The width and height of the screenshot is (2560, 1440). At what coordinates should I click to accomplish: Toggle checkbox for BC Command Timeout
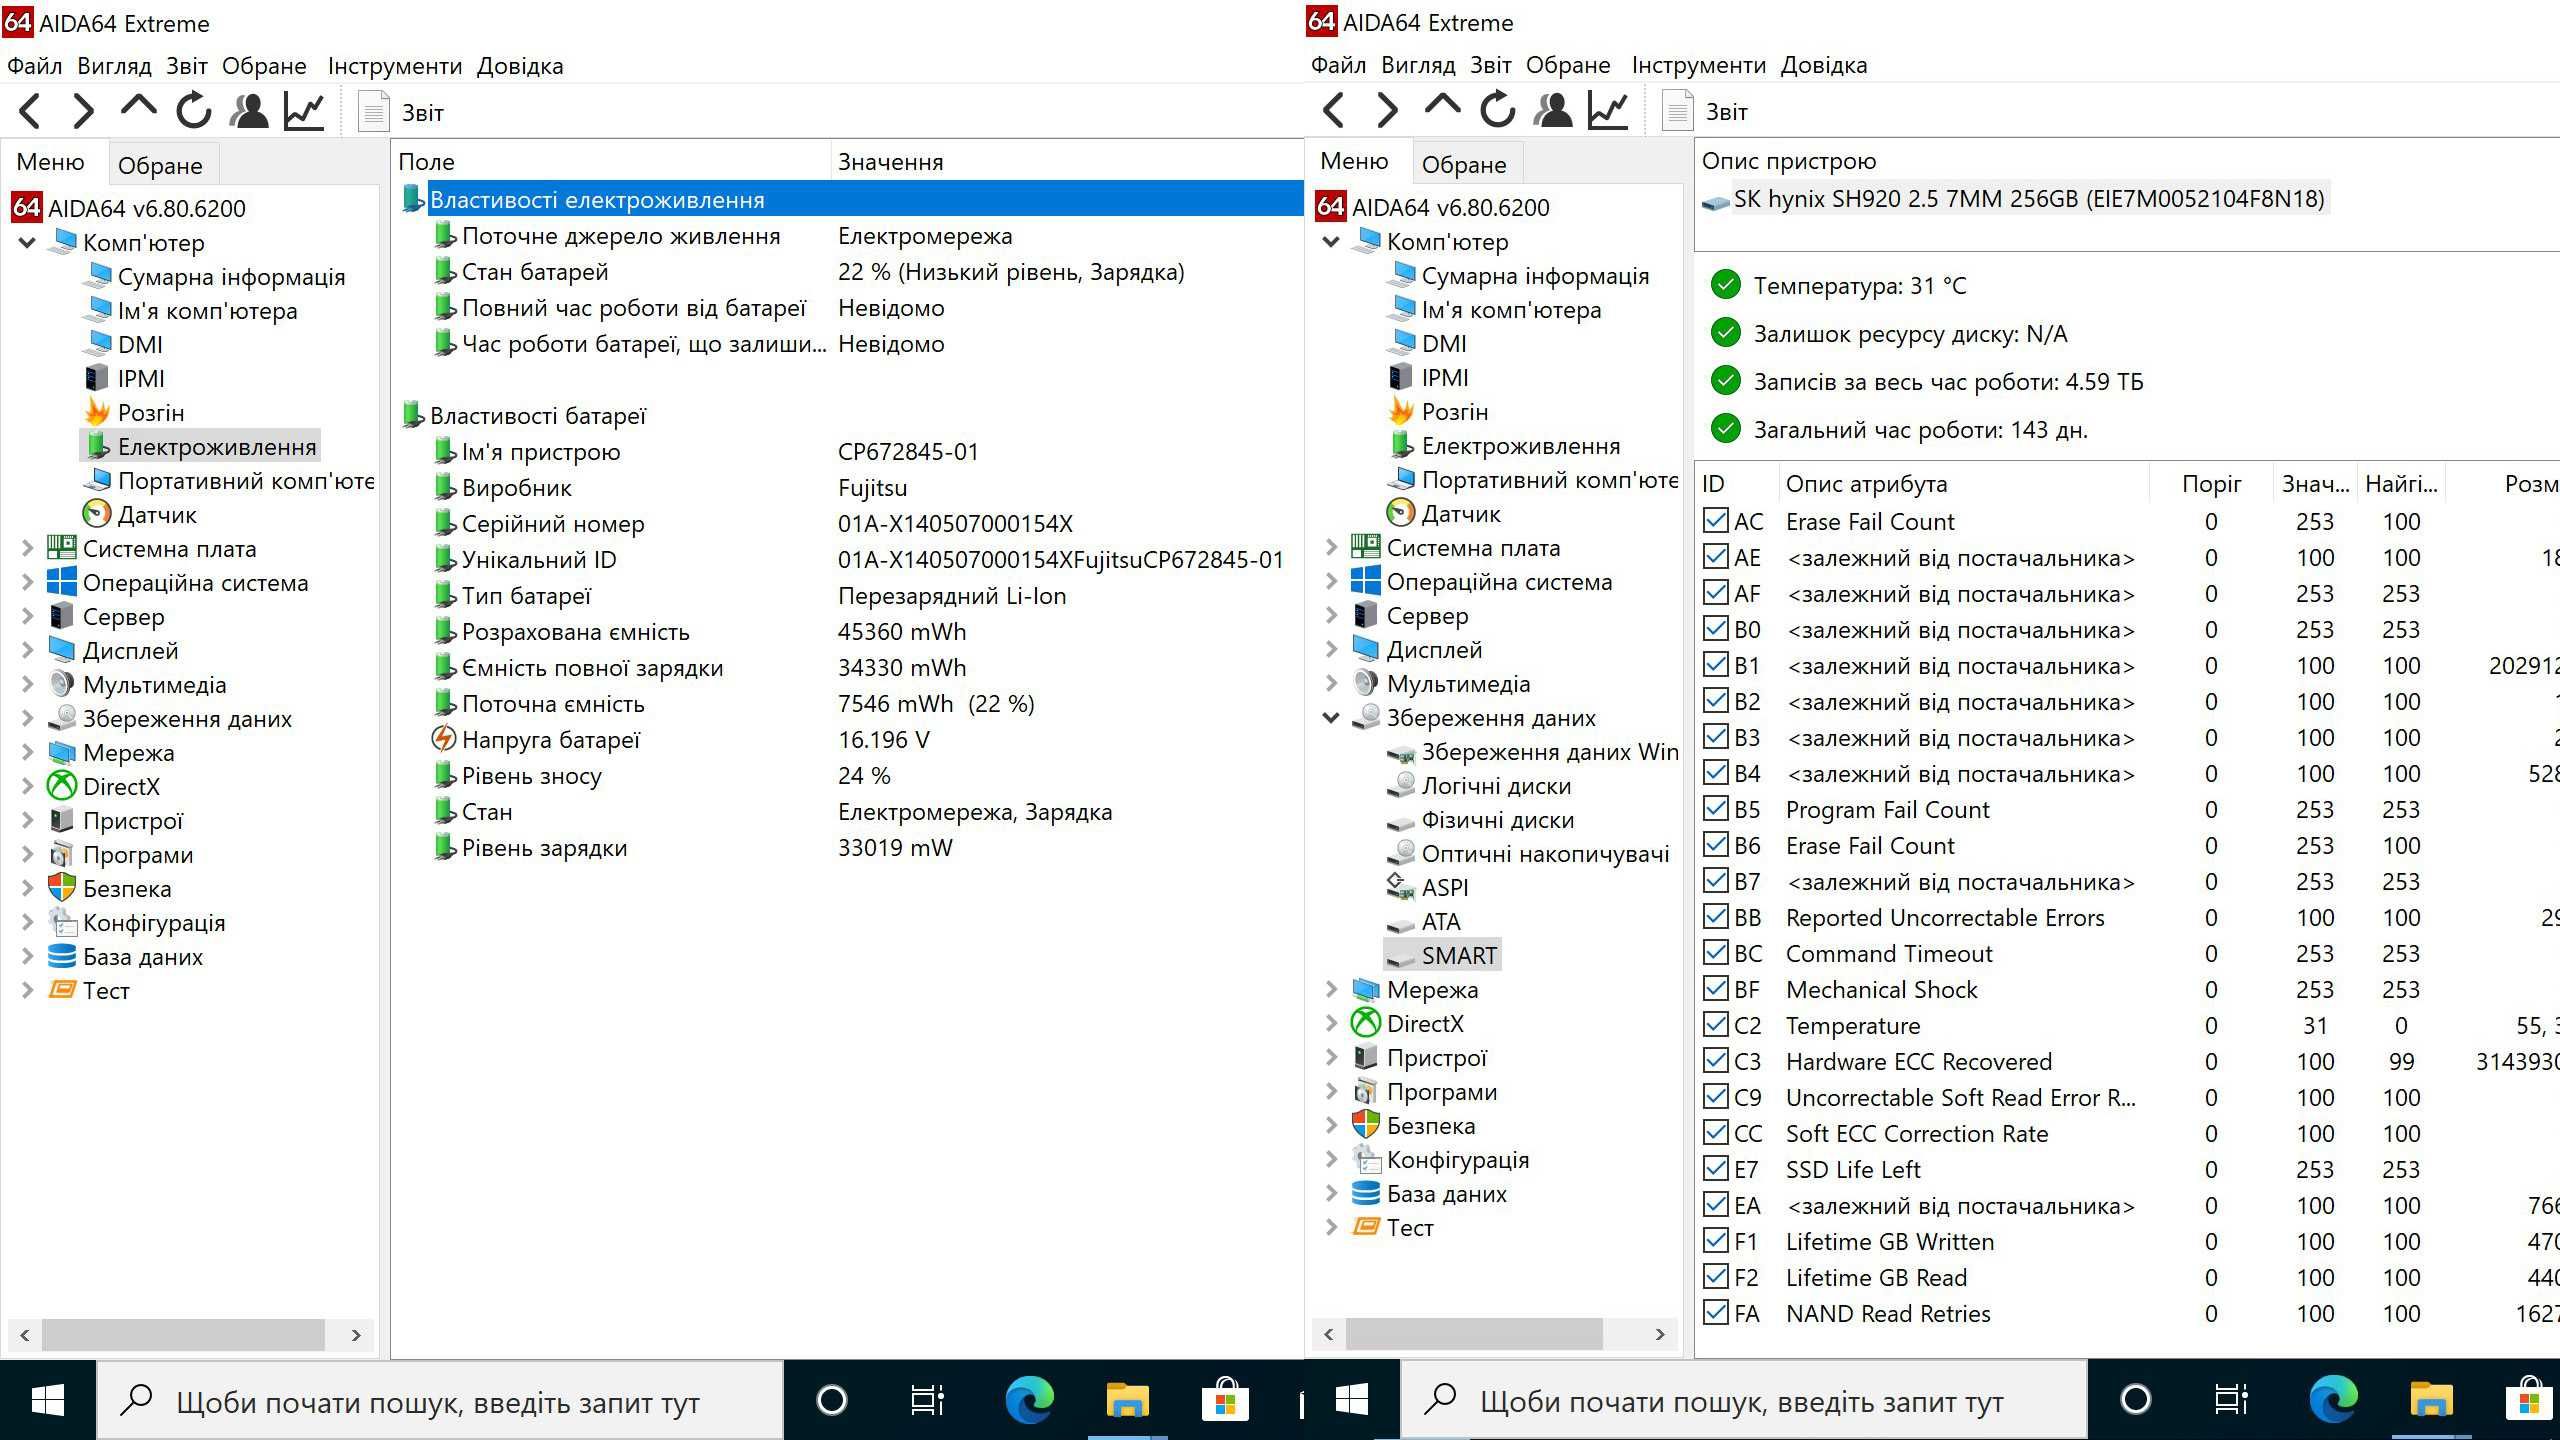(1716, 952)
